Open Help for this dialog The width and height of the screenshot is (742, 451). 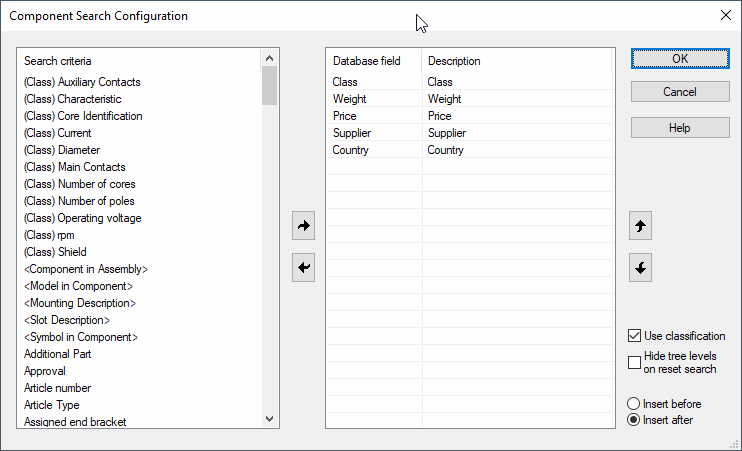pos(680,128)
